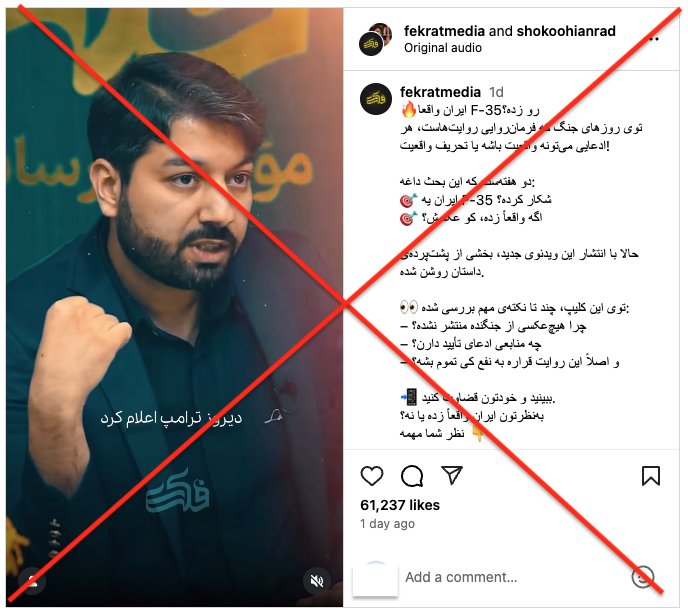Open the emoji picker in comment box

click(x=643, y=577)
